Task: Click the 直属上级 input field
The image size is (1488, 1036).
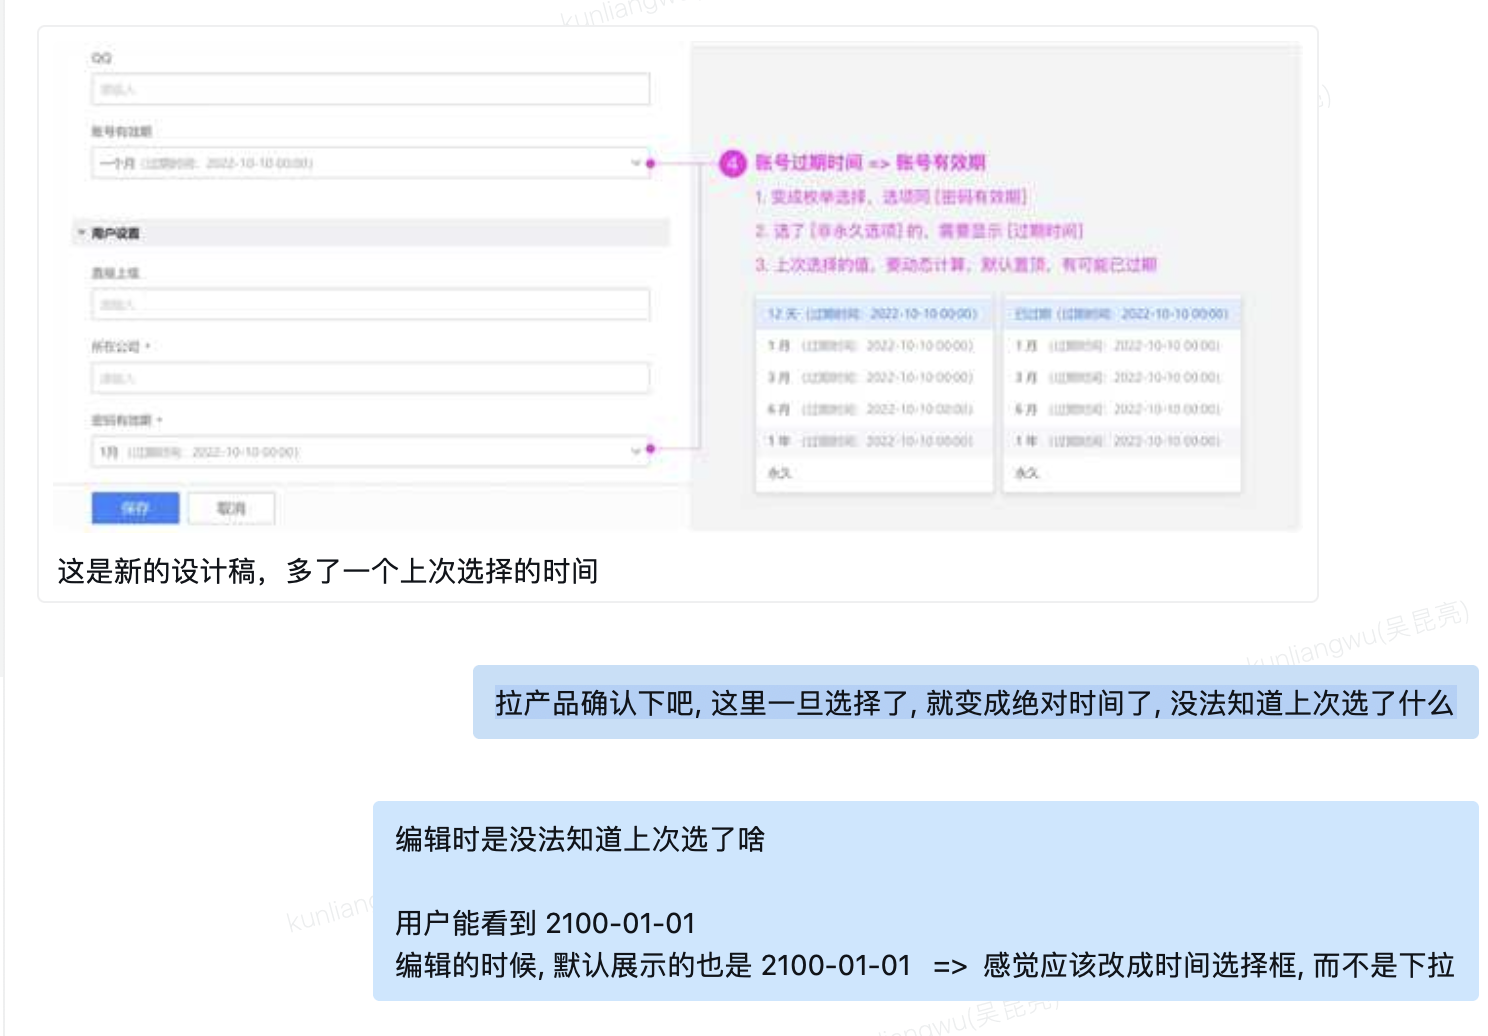Action: (x=370, y=304)
